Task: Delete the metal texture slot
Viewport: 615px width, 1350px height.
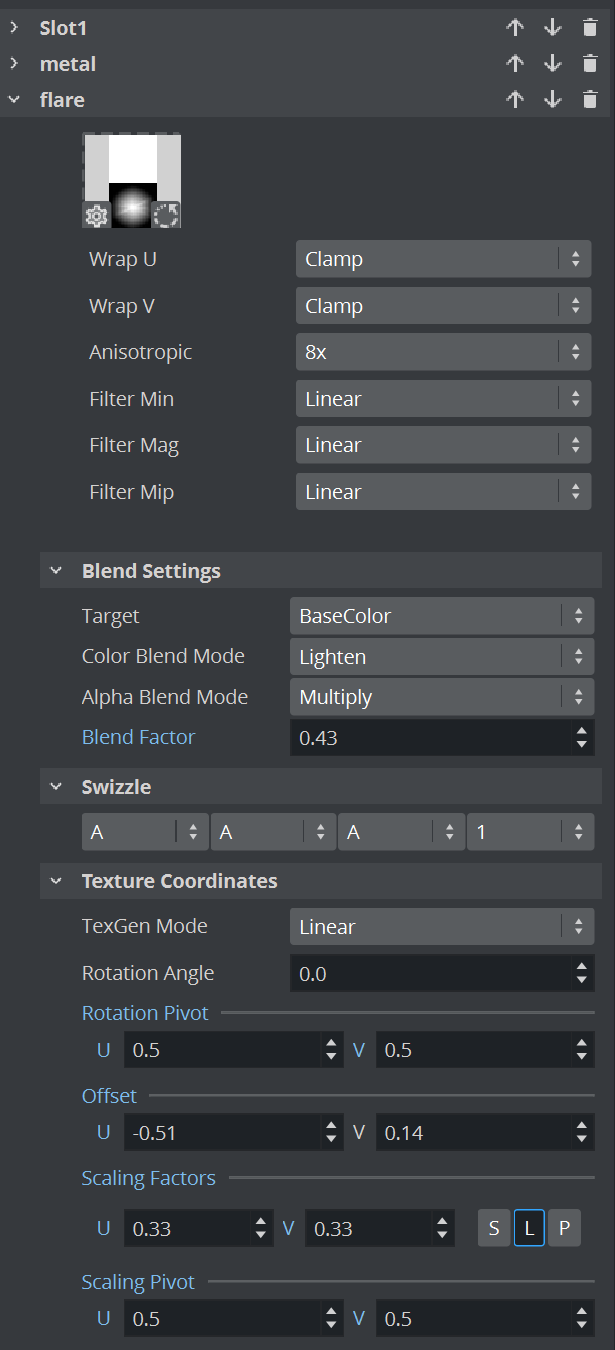Action: pos(590,63)
